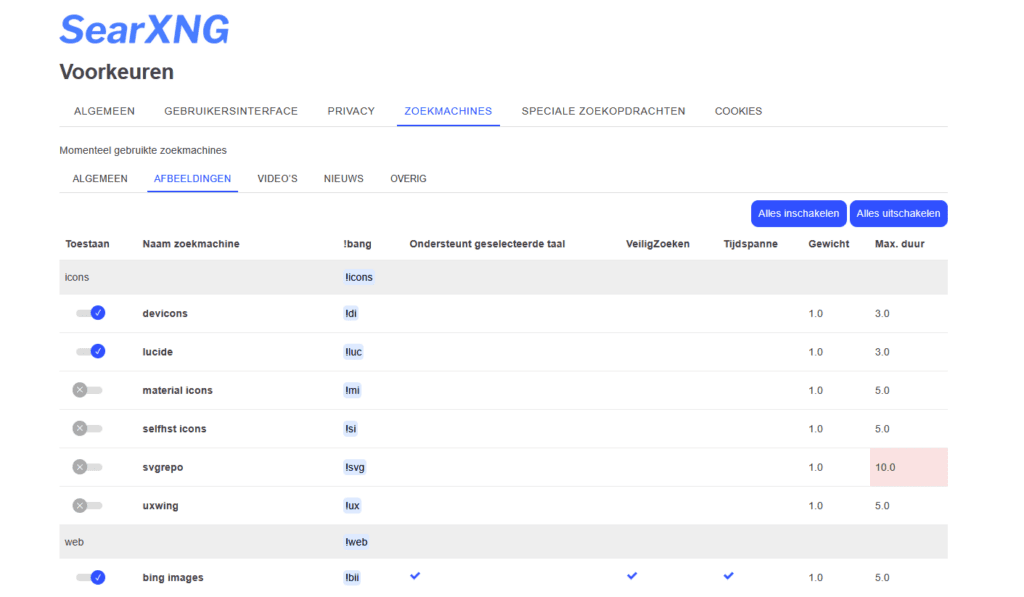Click bing images Tijdspanne checkmark

tap(729, 576)
